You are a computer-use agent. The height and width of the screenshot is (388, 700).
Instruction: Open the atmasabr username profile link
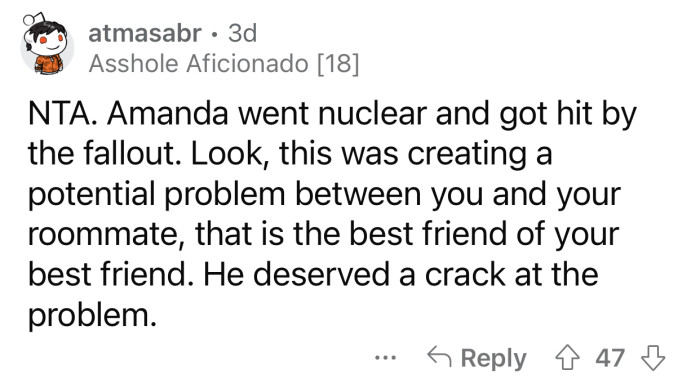(x=145, y=33)
